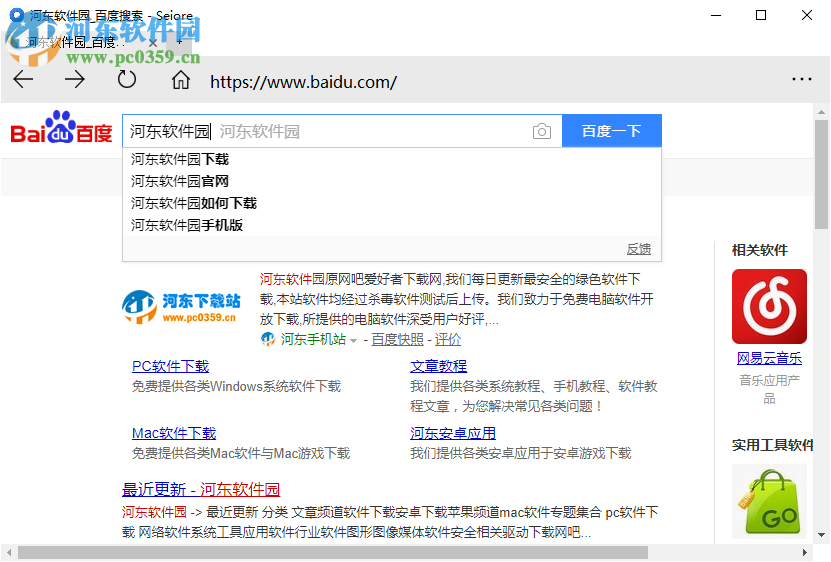
Task: Click the scroll up arrow
Action: (x=821, y=112)
